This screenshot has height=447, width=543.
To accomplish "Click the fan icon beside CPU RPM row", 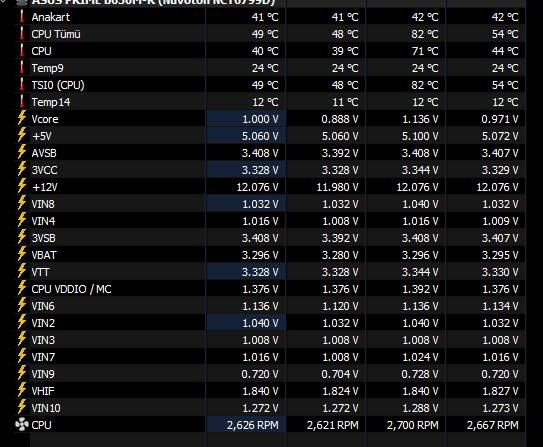I will 22,424.
